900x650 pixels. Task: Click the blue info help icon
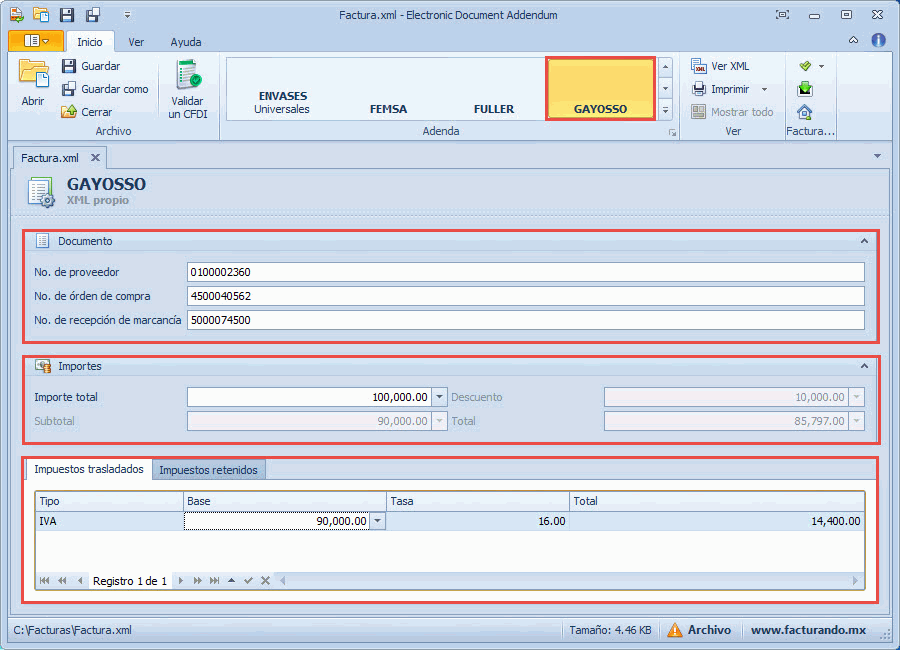(879, 40)
